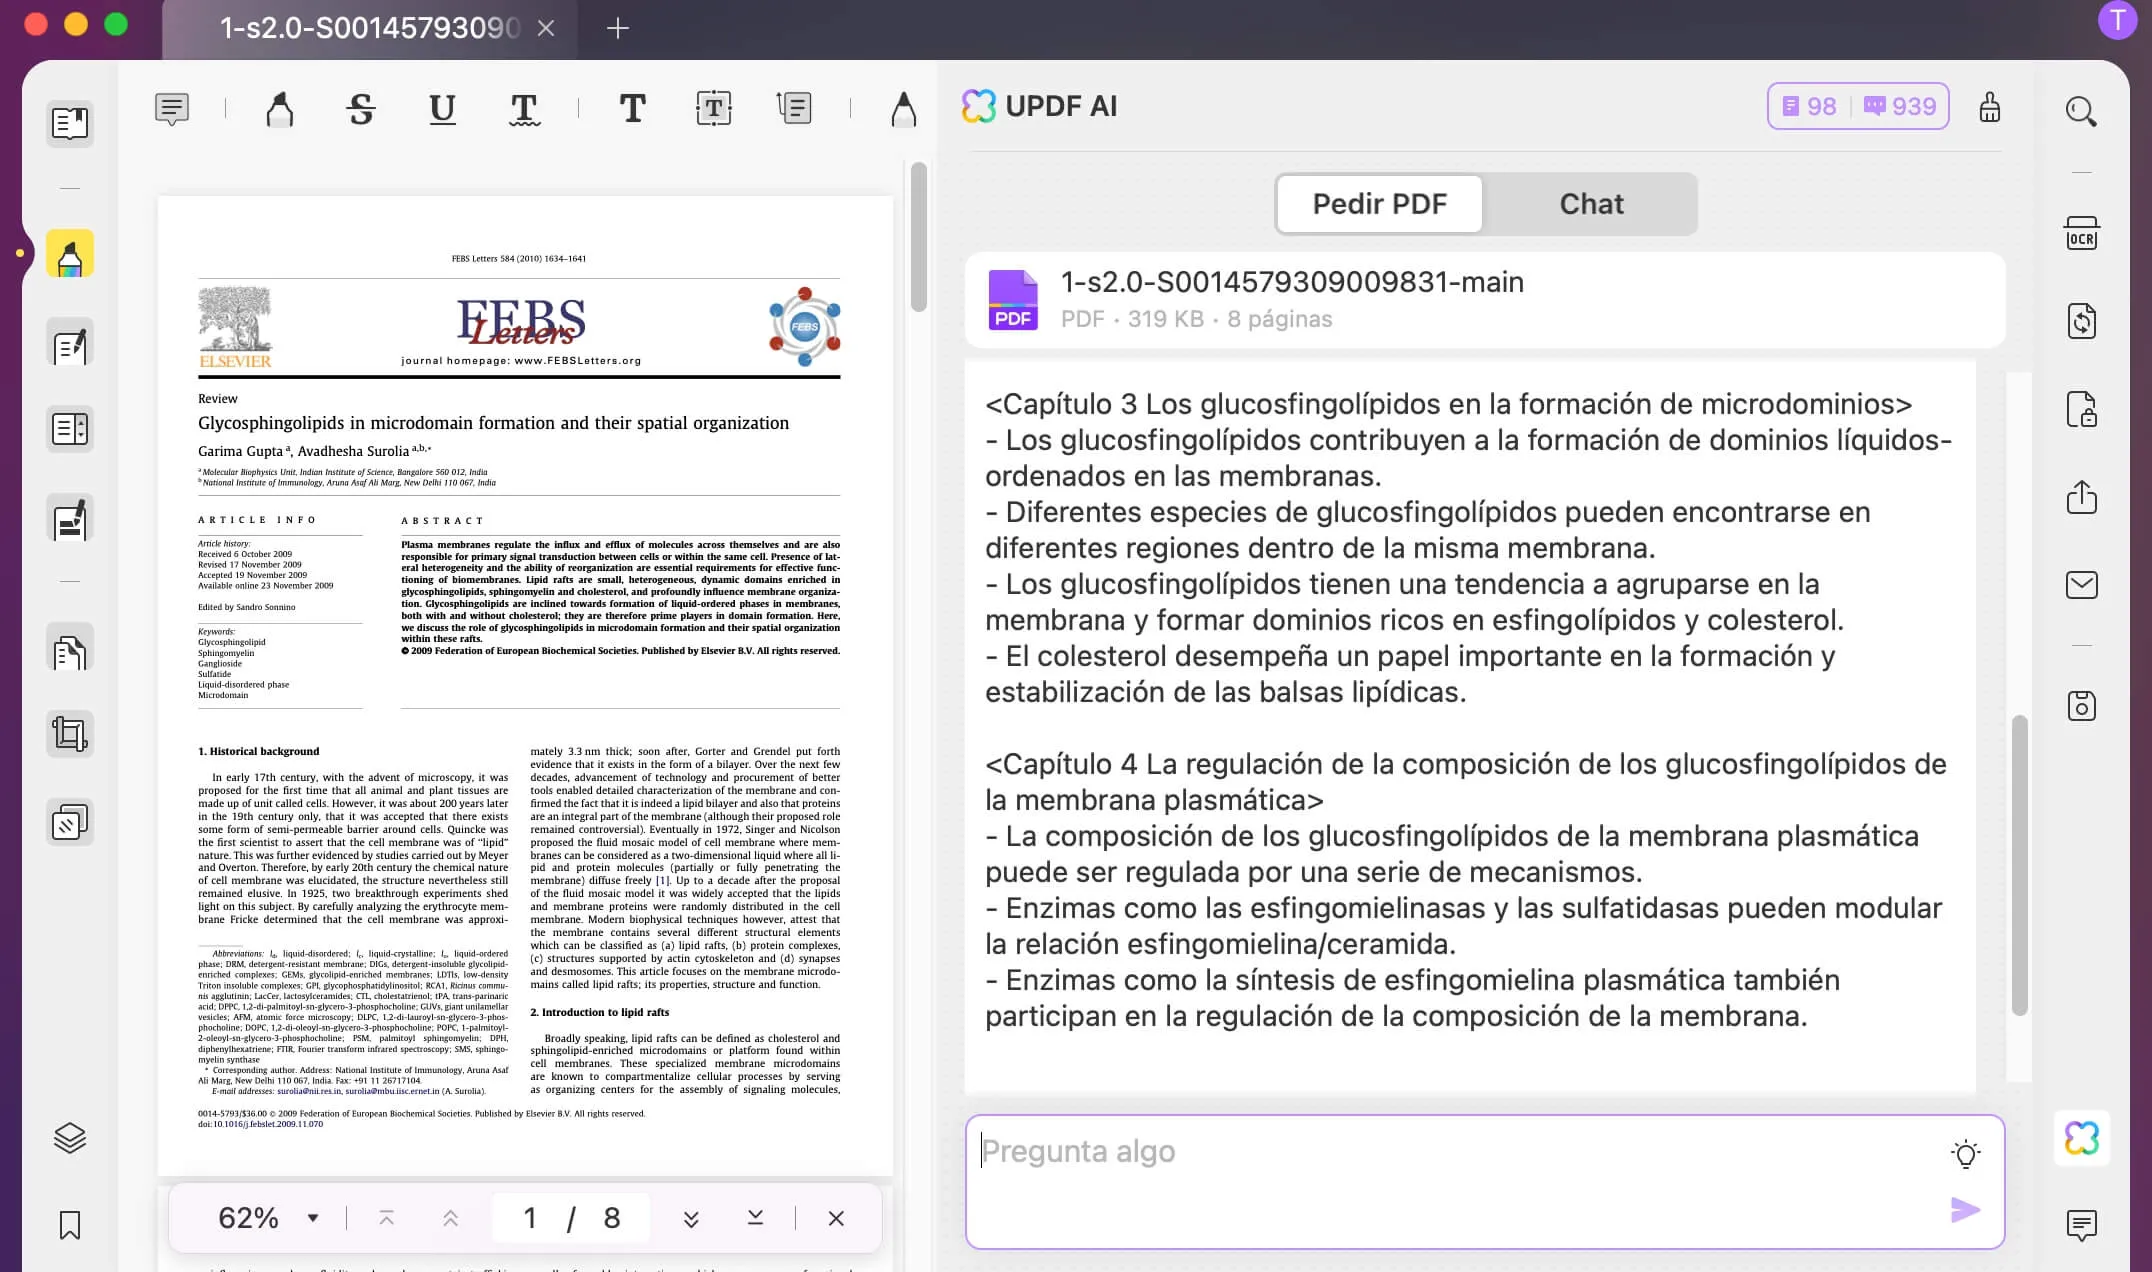Click the doi:10.1016/j.febslet.2009.11.070 link

pos(260,1124)
